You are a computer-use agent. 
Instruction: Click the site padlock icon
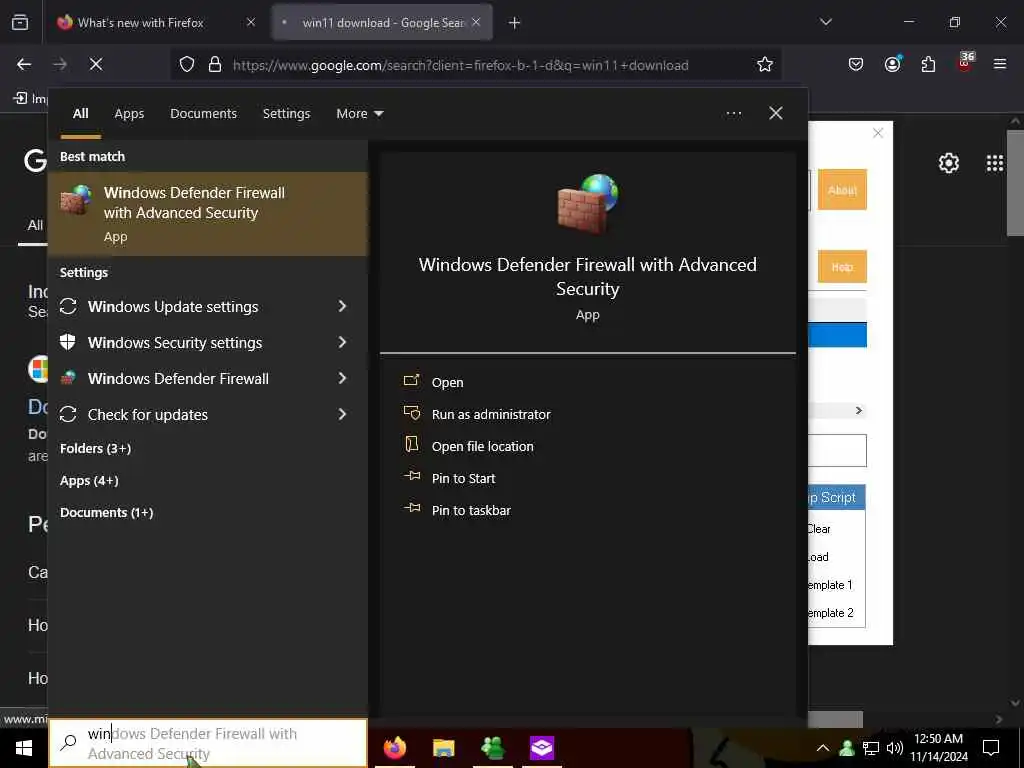click(x=215, y=65)
